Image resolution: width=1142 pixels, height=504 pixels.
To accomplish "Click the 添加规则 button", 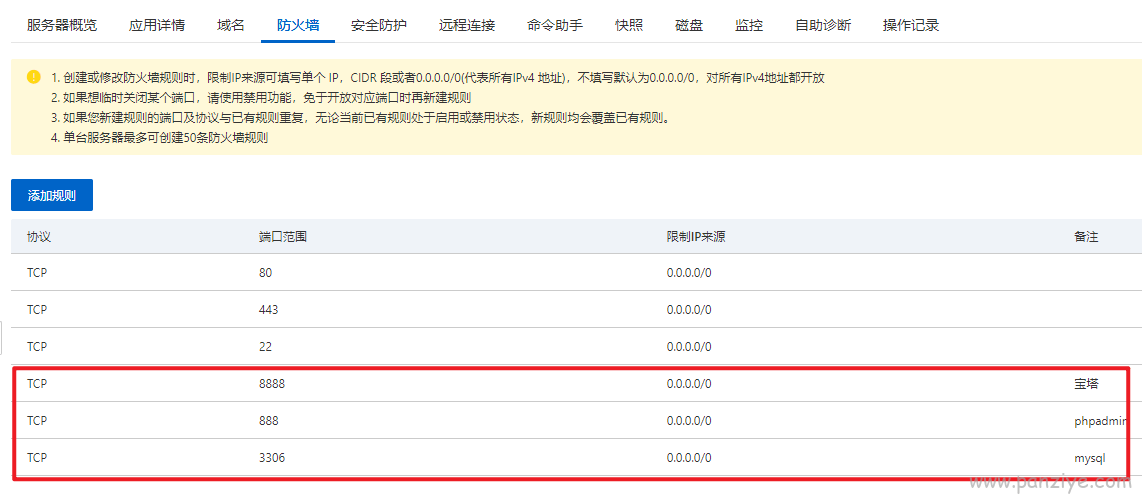I will (52, 195).
